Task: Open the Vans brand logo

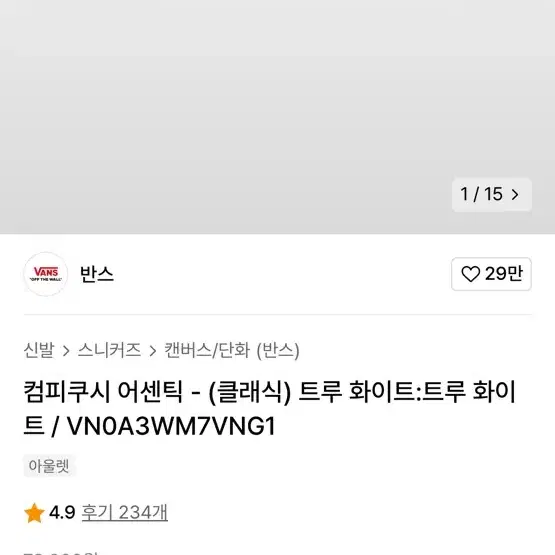Action: [x=46, y=274]
